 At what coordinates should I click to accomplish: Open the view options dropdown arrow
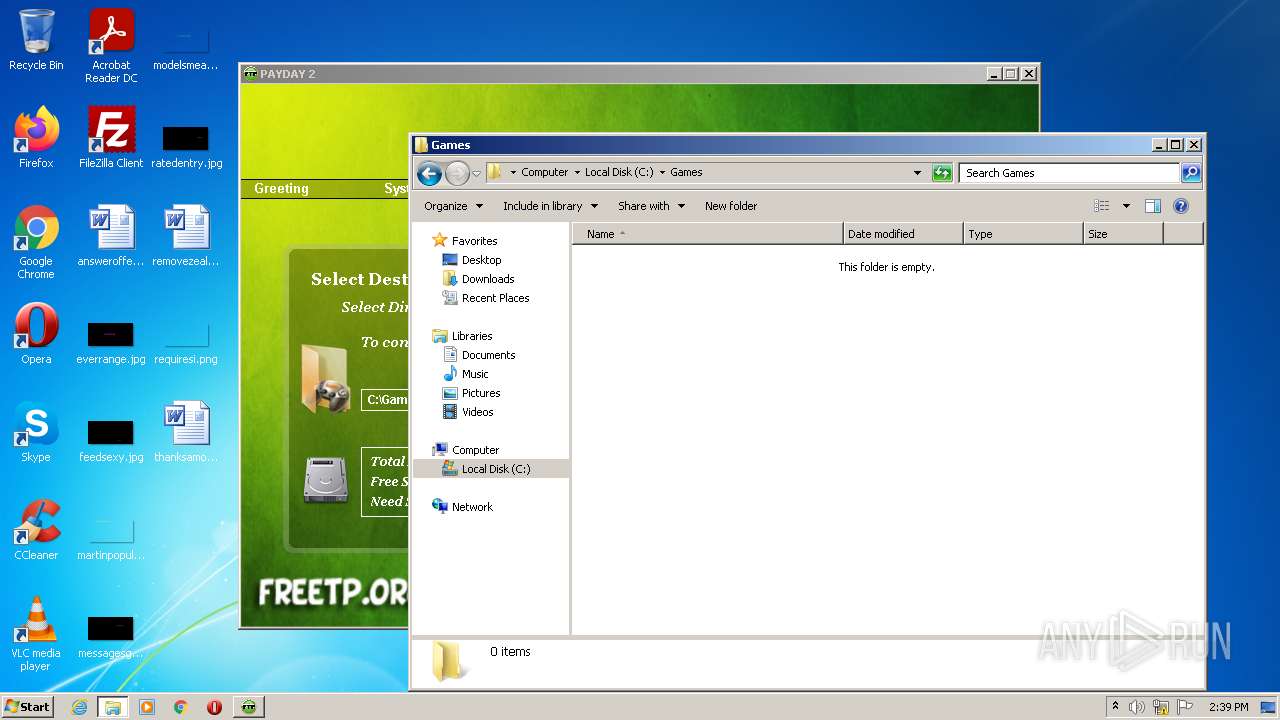1126,206
